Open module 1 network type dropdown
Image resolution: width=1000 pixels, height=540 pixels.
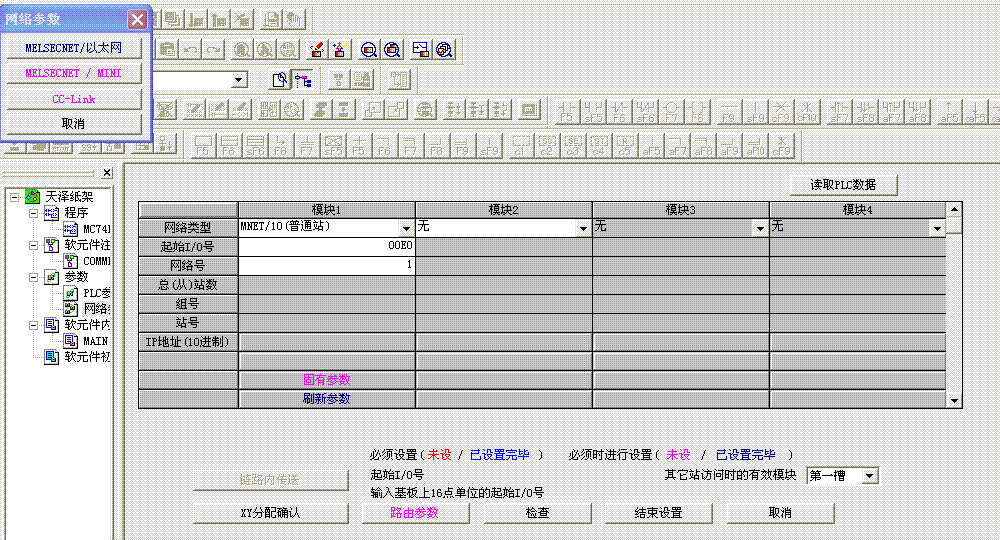click(x=406, y=228)
